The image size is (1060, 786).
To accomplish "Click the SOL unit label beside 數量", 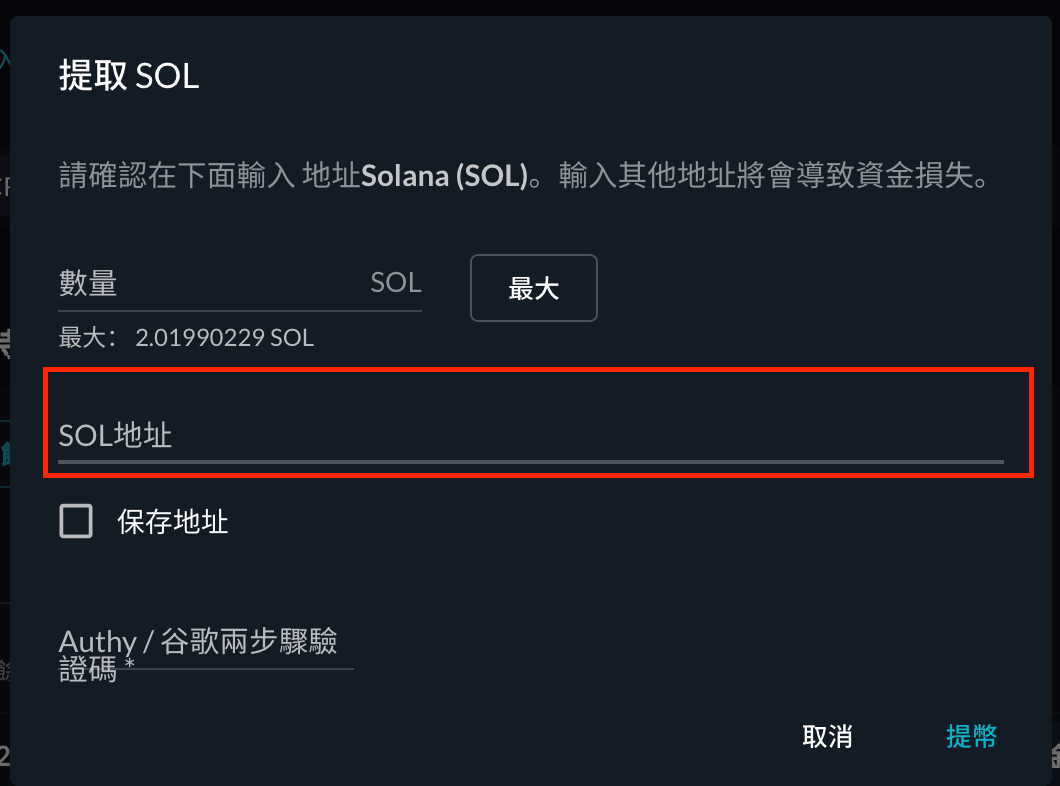I will [x=395, y=283].
